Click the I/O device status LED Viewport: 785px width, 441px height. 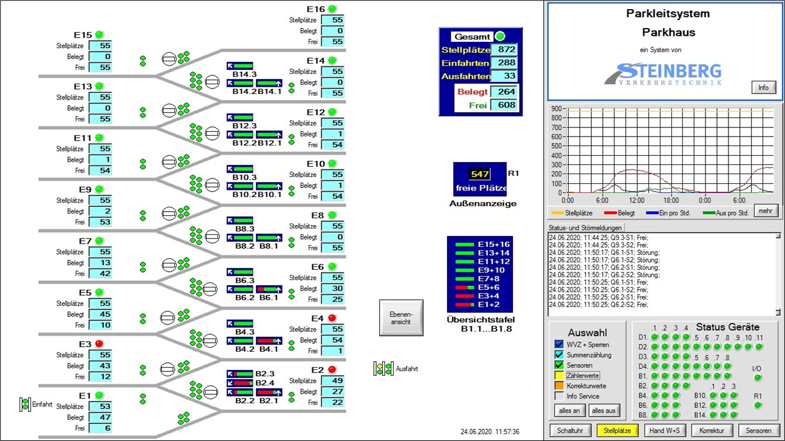pyautogui.click(x=757, y=378)
